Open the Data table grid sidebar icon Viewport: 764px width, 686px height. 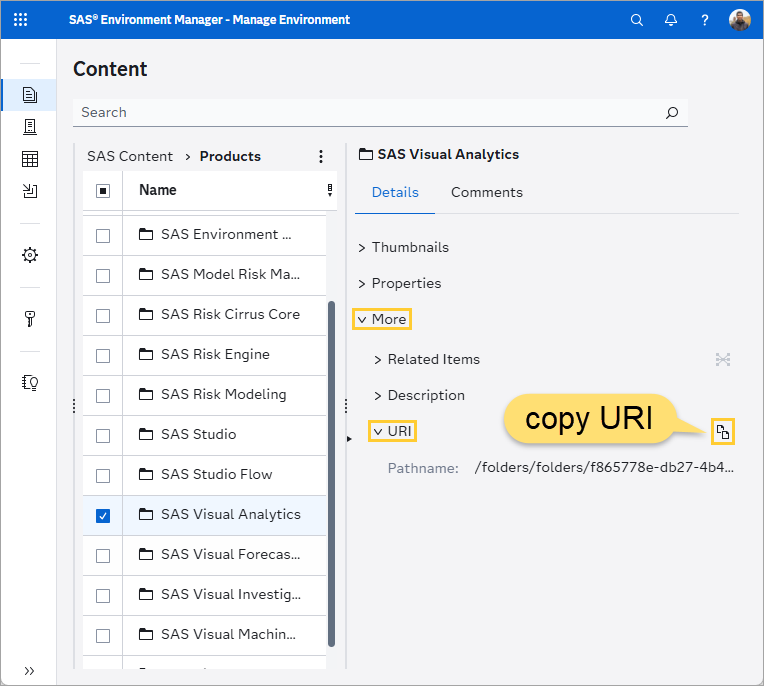coord(30,159)
